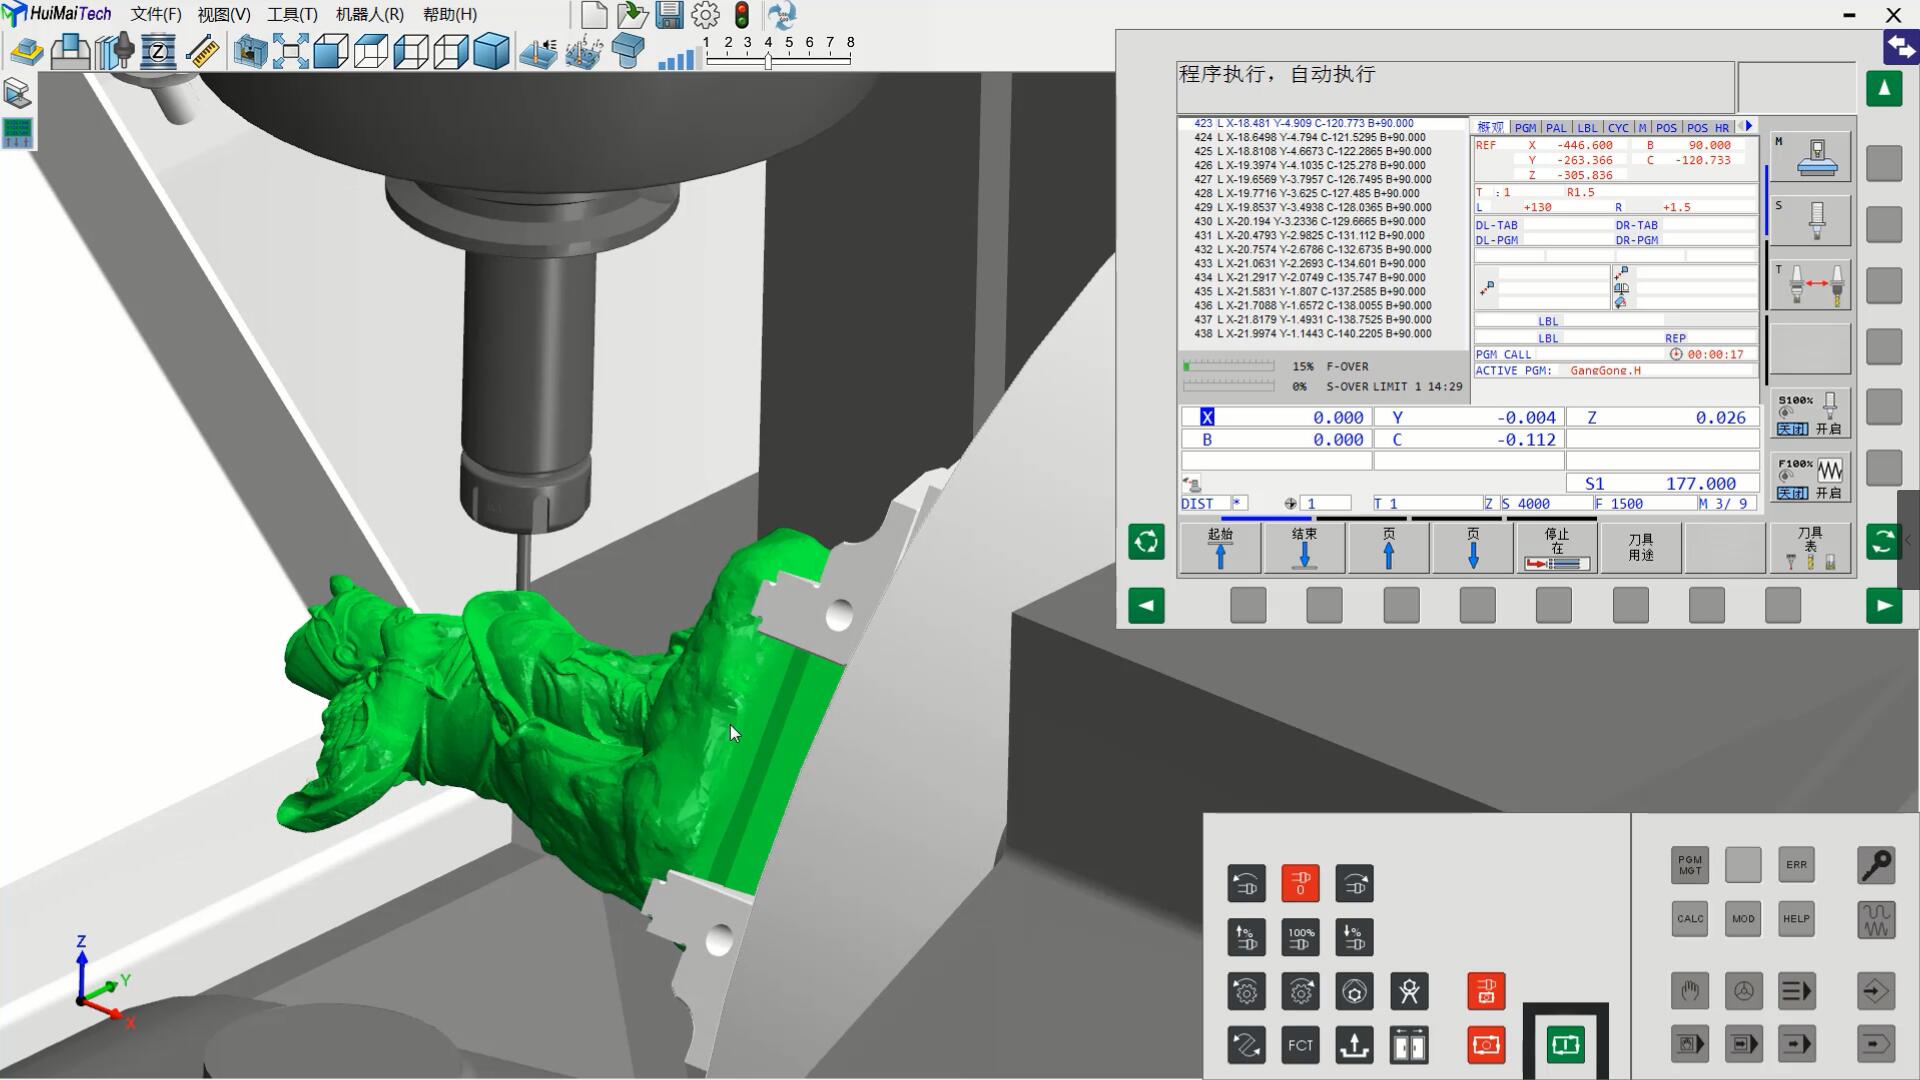Toggle S100% spindle override switch
1920x1080 pixels.
pos(1810,413)
